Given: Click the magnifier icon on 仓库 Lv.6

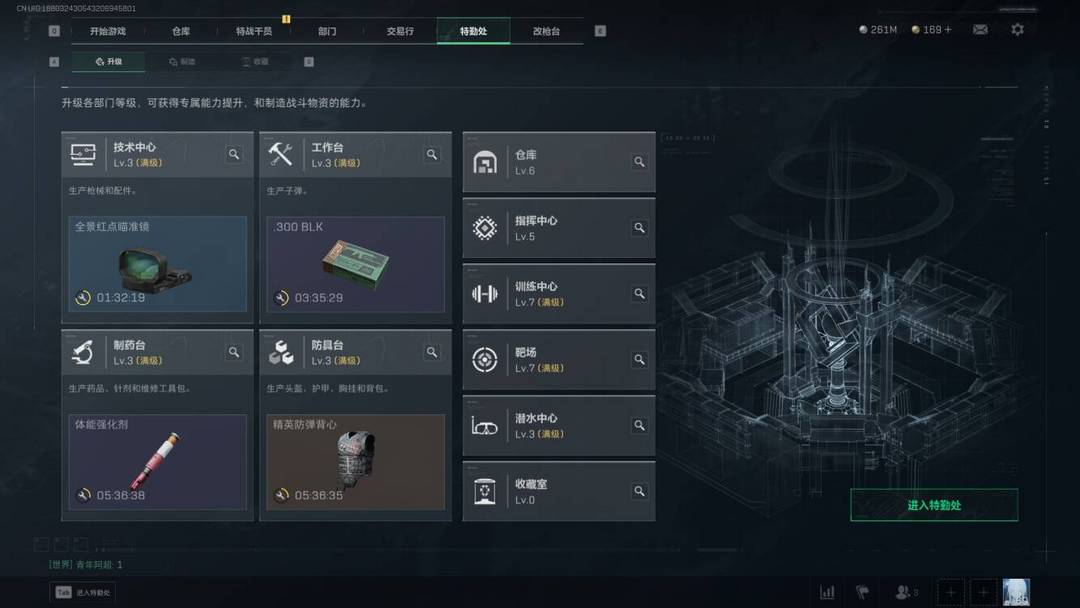Looking at the screenshot, I should [639, 162].
